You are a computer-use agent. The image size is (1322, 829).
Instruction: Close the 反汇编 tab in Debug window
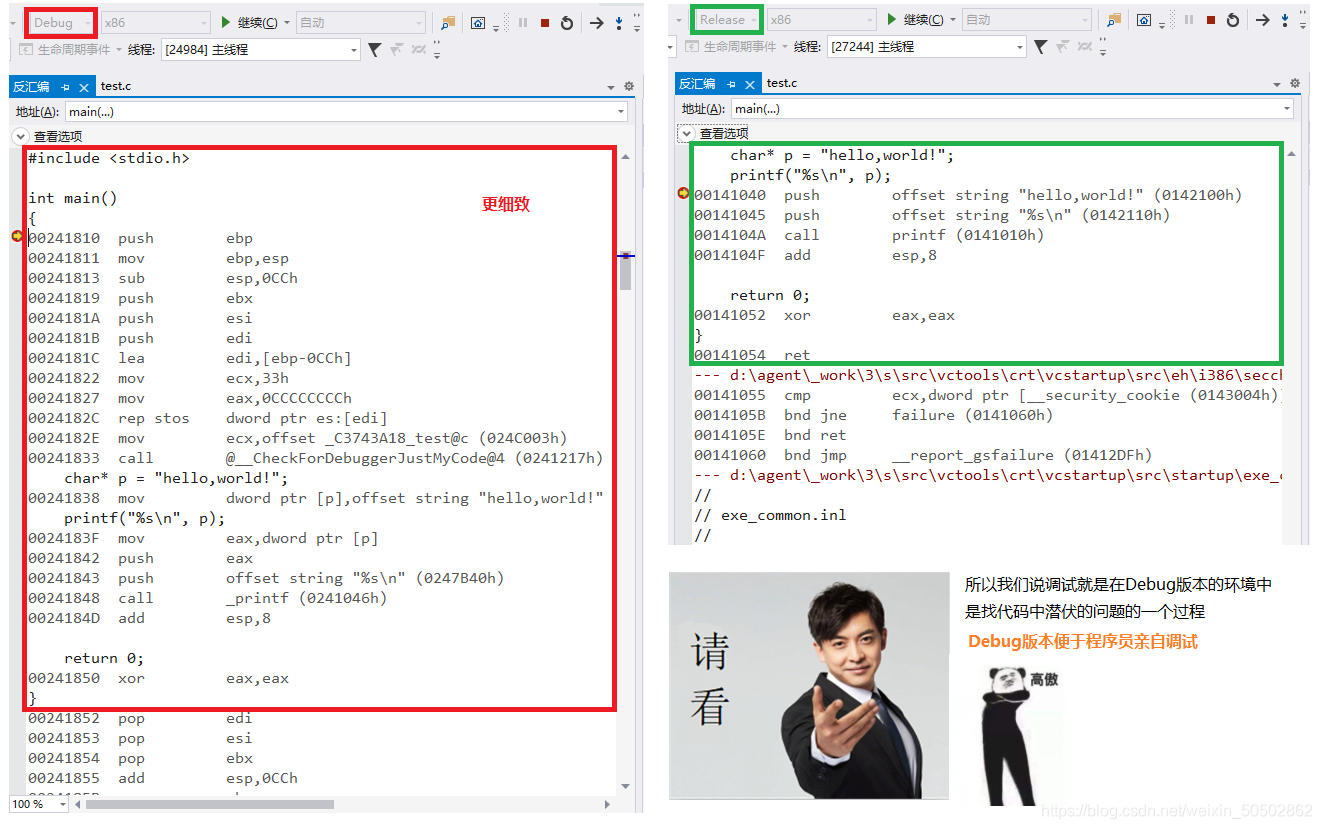point(83,87)
